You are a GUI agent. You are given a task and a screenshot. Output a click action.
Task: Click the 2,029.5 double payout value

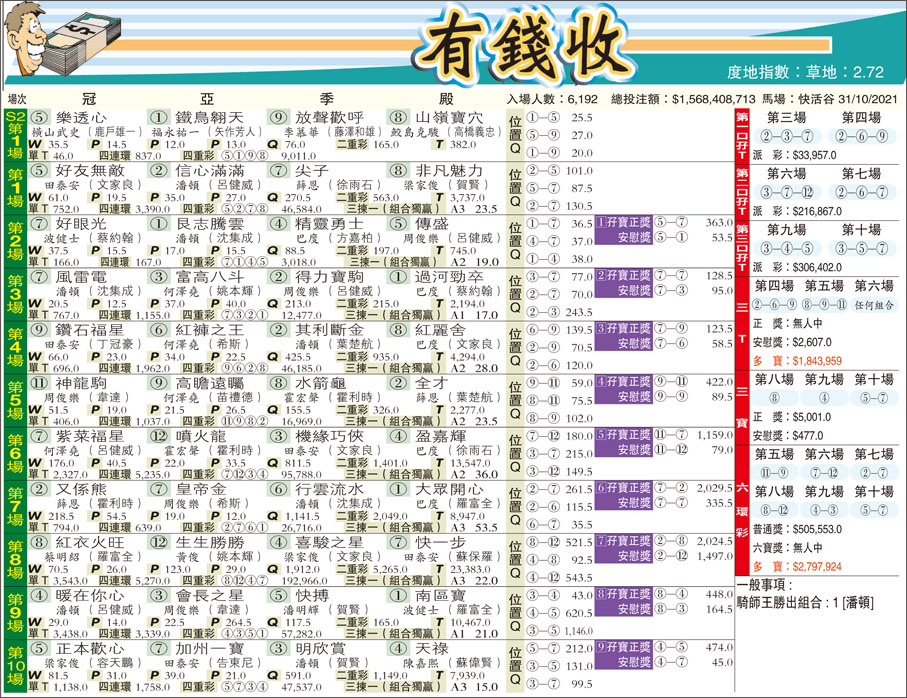point(714,489)
